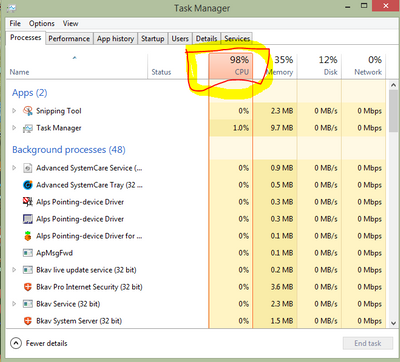Viewport: 400px width, 362px height.
Task: Collapse view using Fewer details arrow
Action: 16,343
